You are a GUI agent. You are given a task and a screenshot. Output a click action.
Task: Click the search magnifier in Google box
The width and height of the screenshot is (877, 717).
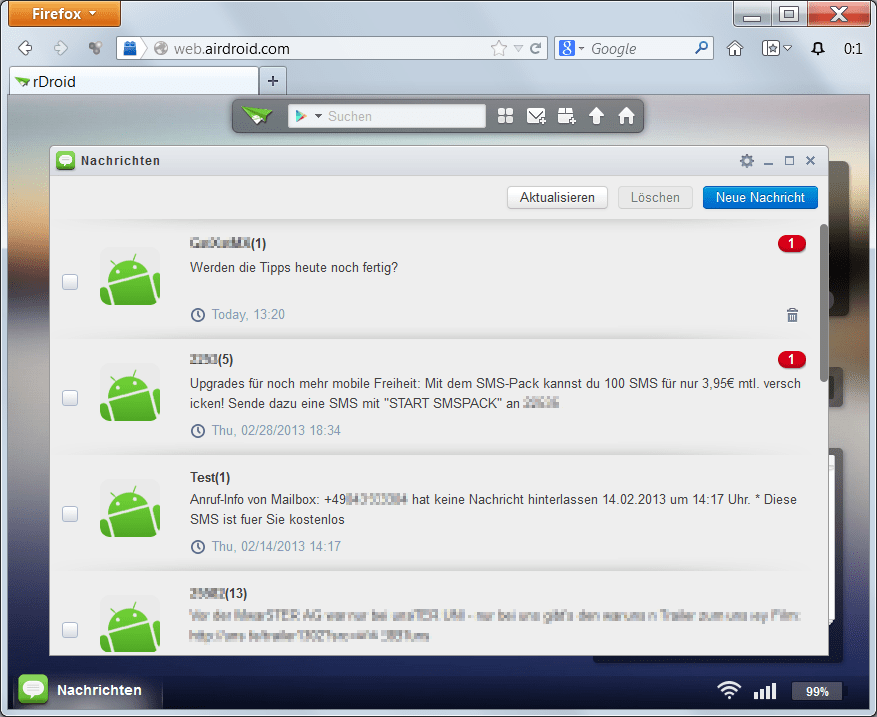click(701, 48)
